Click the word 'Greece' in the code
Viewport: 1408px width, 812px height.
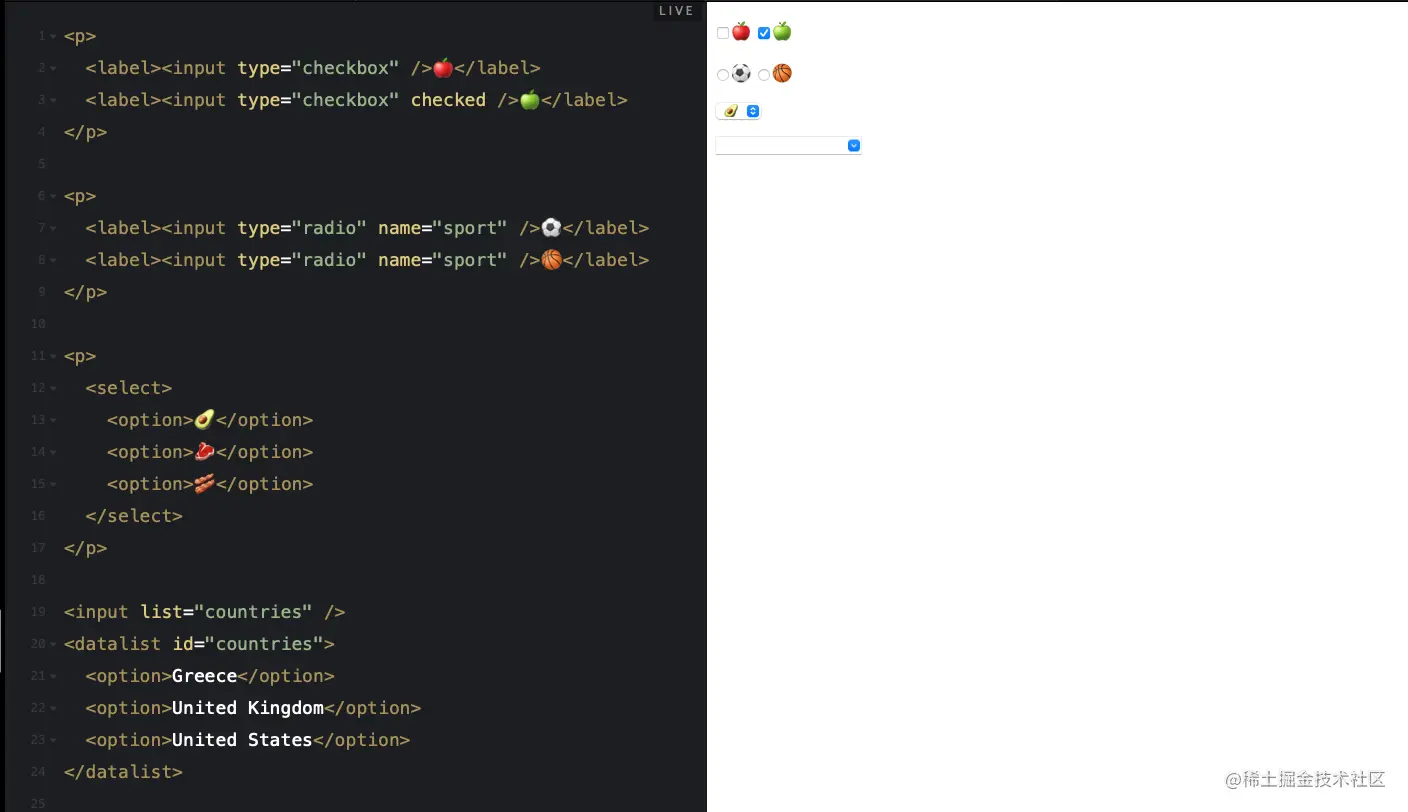[204, 676]
